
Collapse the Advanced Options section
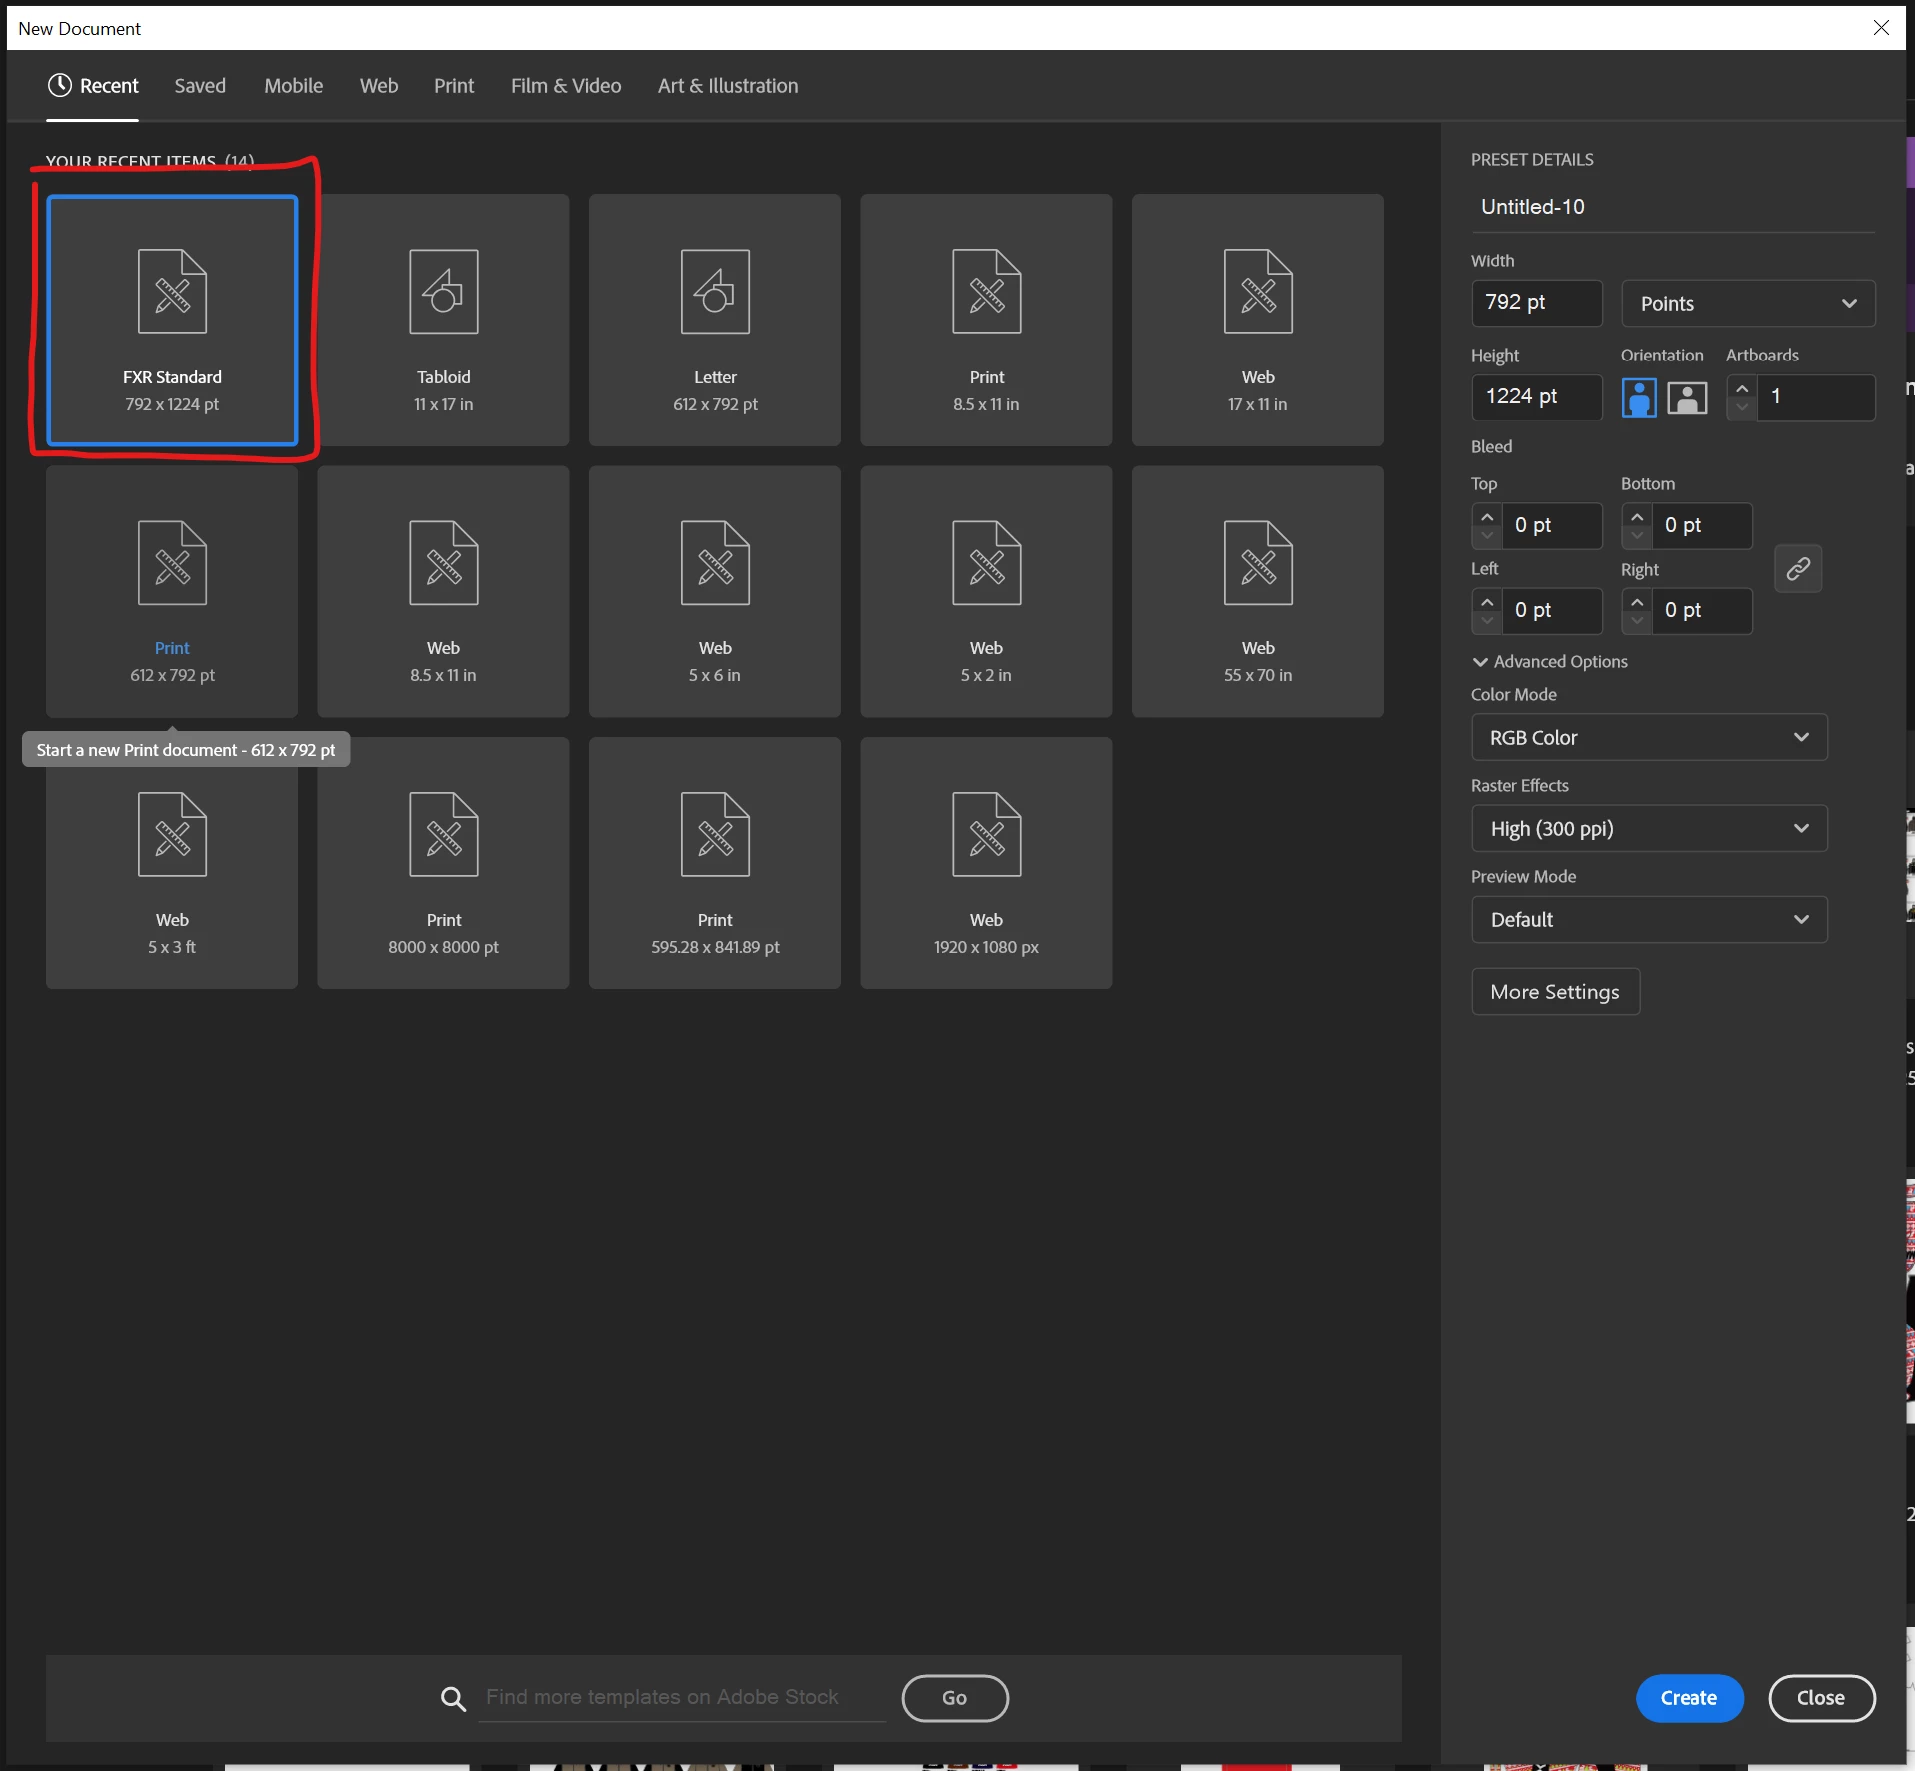click(1550, 662)
